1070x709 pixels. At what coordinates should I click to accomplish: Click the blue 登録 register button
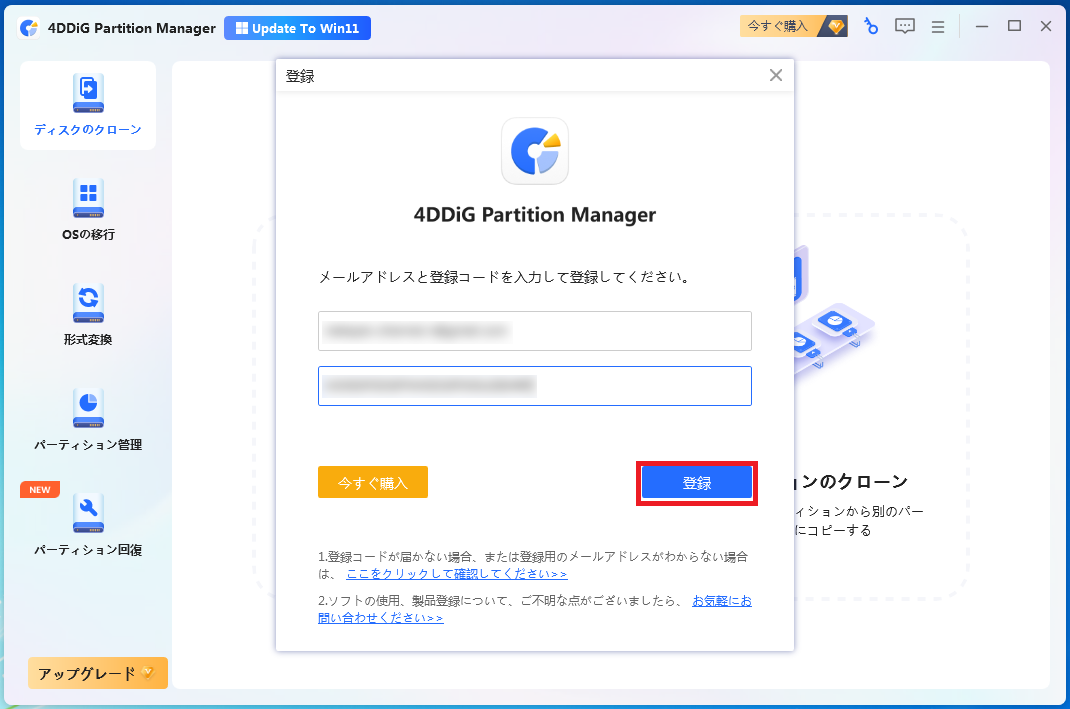697,483
